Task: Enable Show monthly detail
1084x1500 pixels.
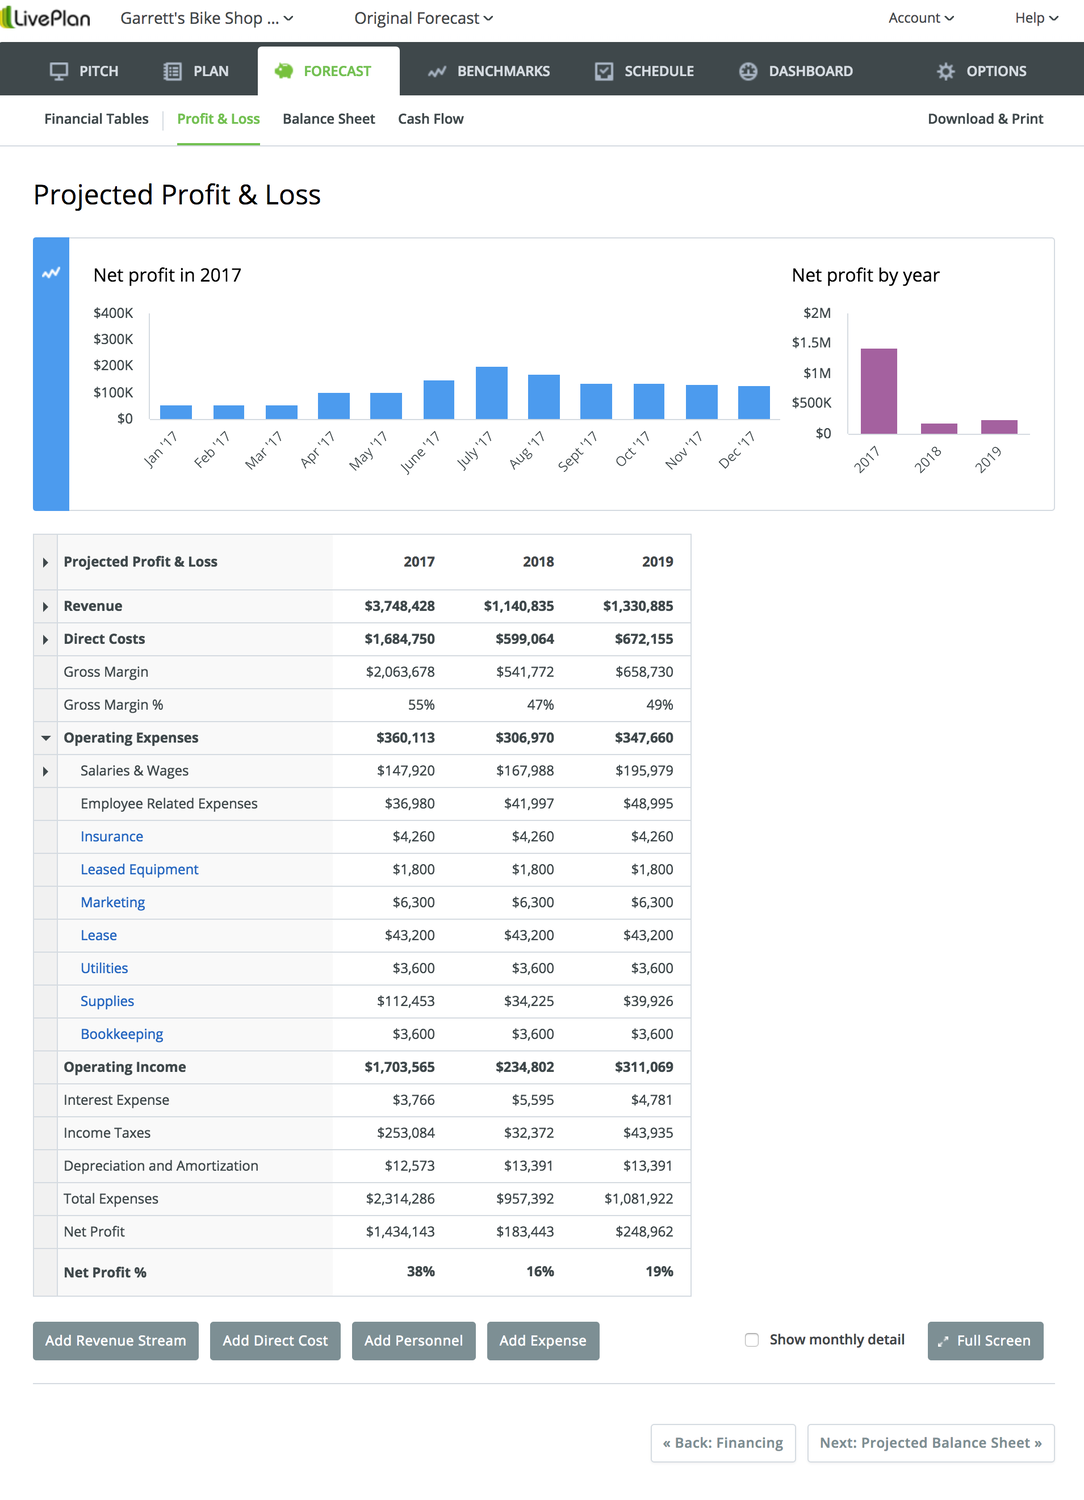Action: coord(751,1339)
